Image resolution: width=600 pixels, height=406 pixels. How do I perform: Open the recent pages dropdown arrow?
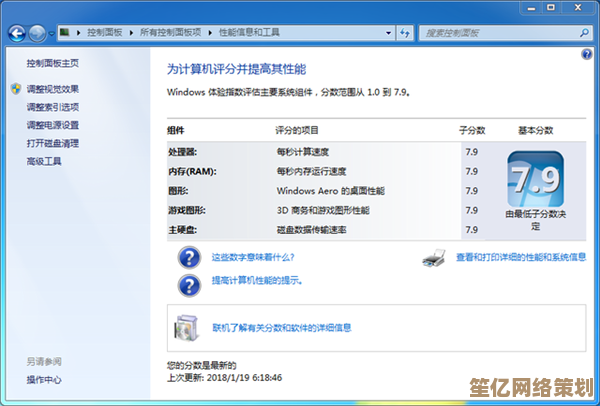click(x=52, y=34)
